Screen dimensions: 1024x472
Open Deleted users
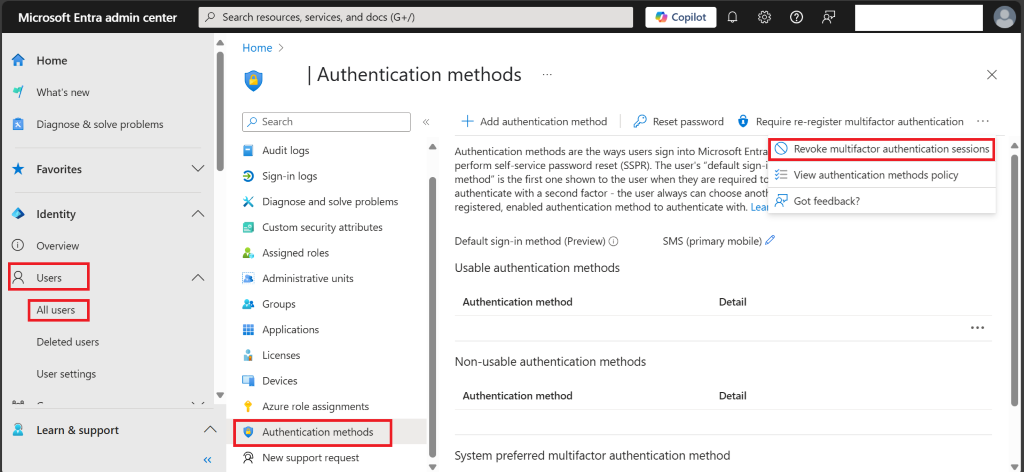tap(68, 342)
